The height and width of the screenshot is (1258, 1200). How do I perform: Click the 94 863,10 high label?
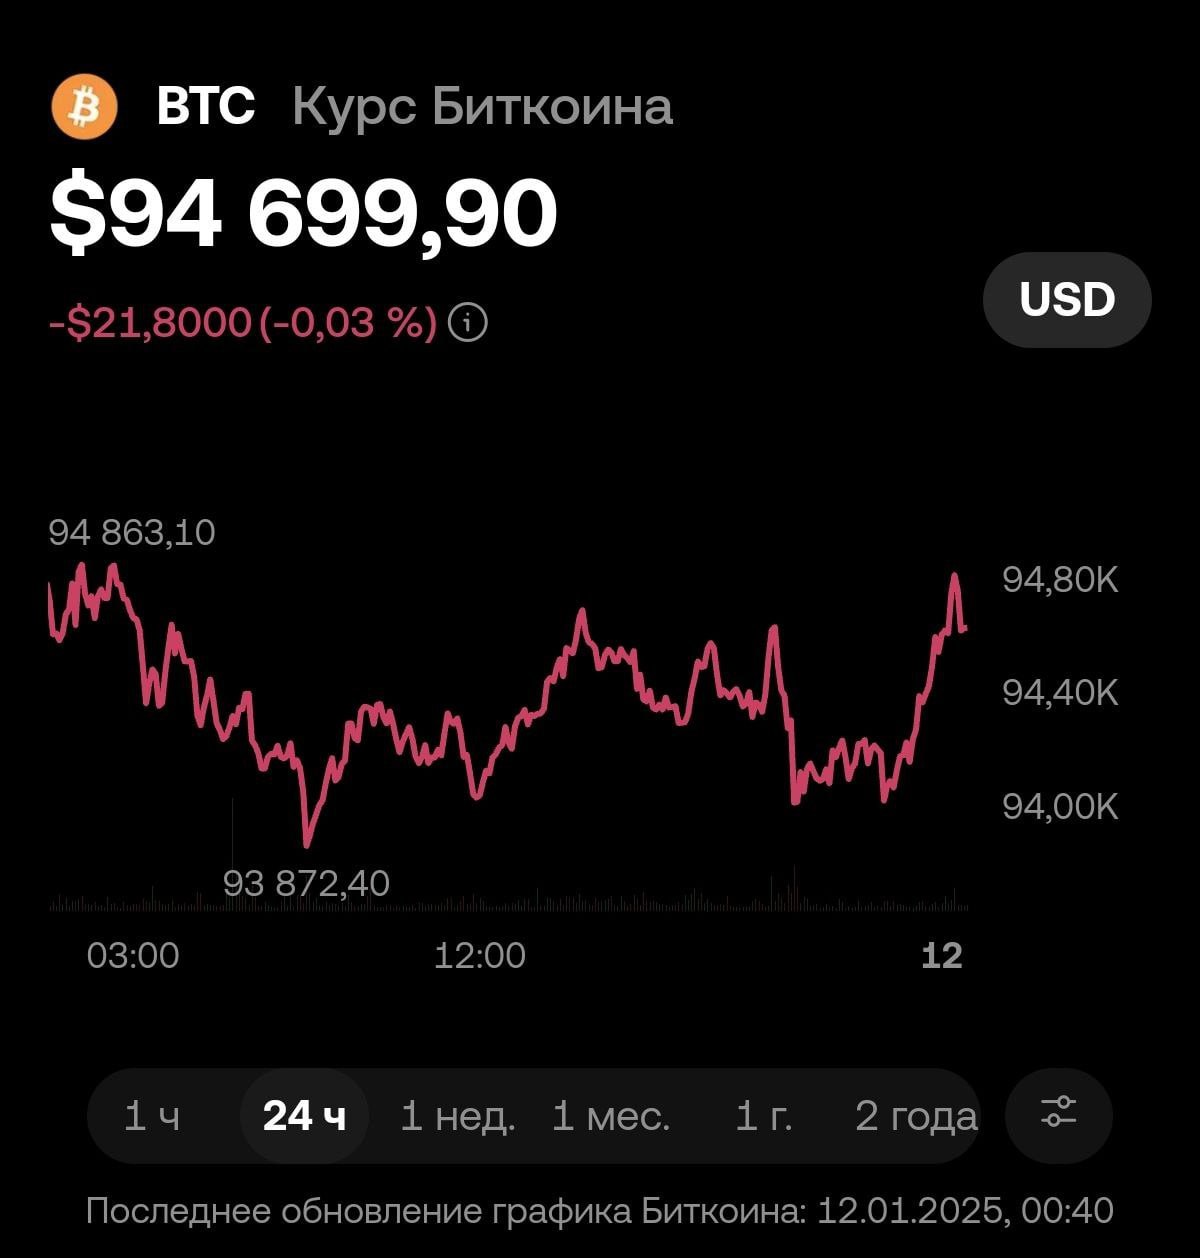pyautogui.click(x=132, y=532)
